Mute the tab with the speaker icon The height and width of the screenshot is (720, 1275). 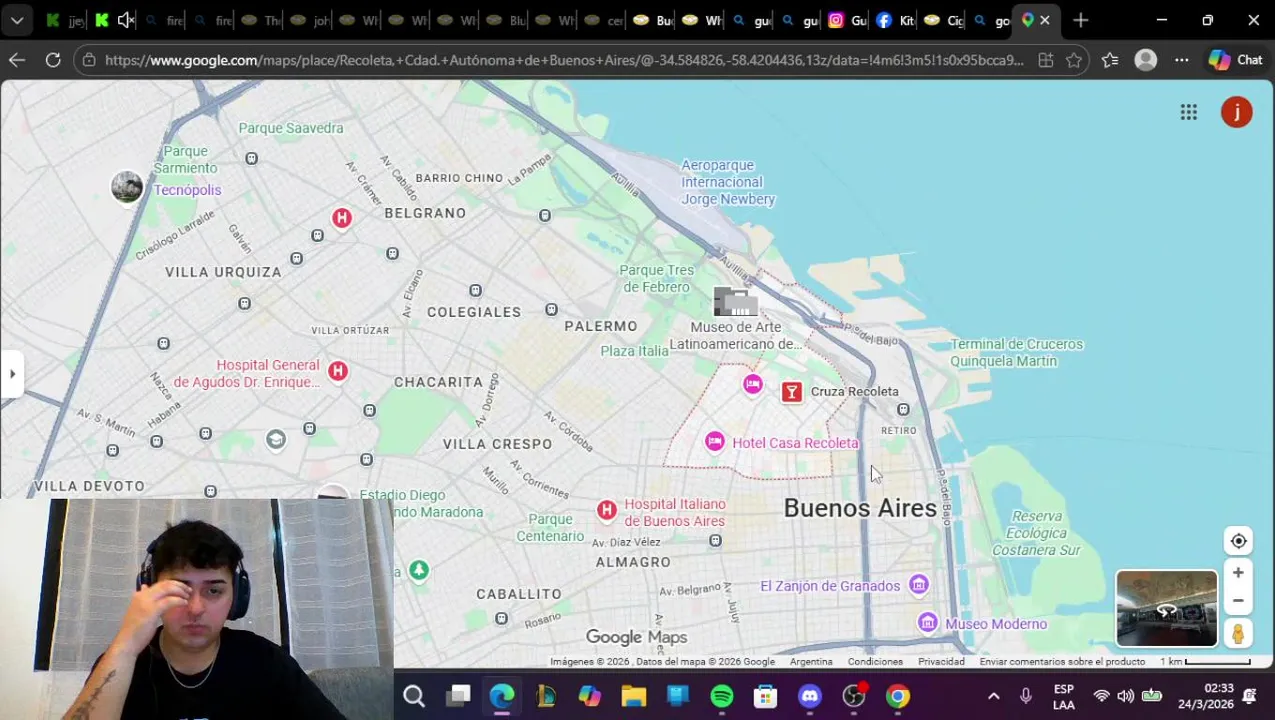[x=125, y=20]
